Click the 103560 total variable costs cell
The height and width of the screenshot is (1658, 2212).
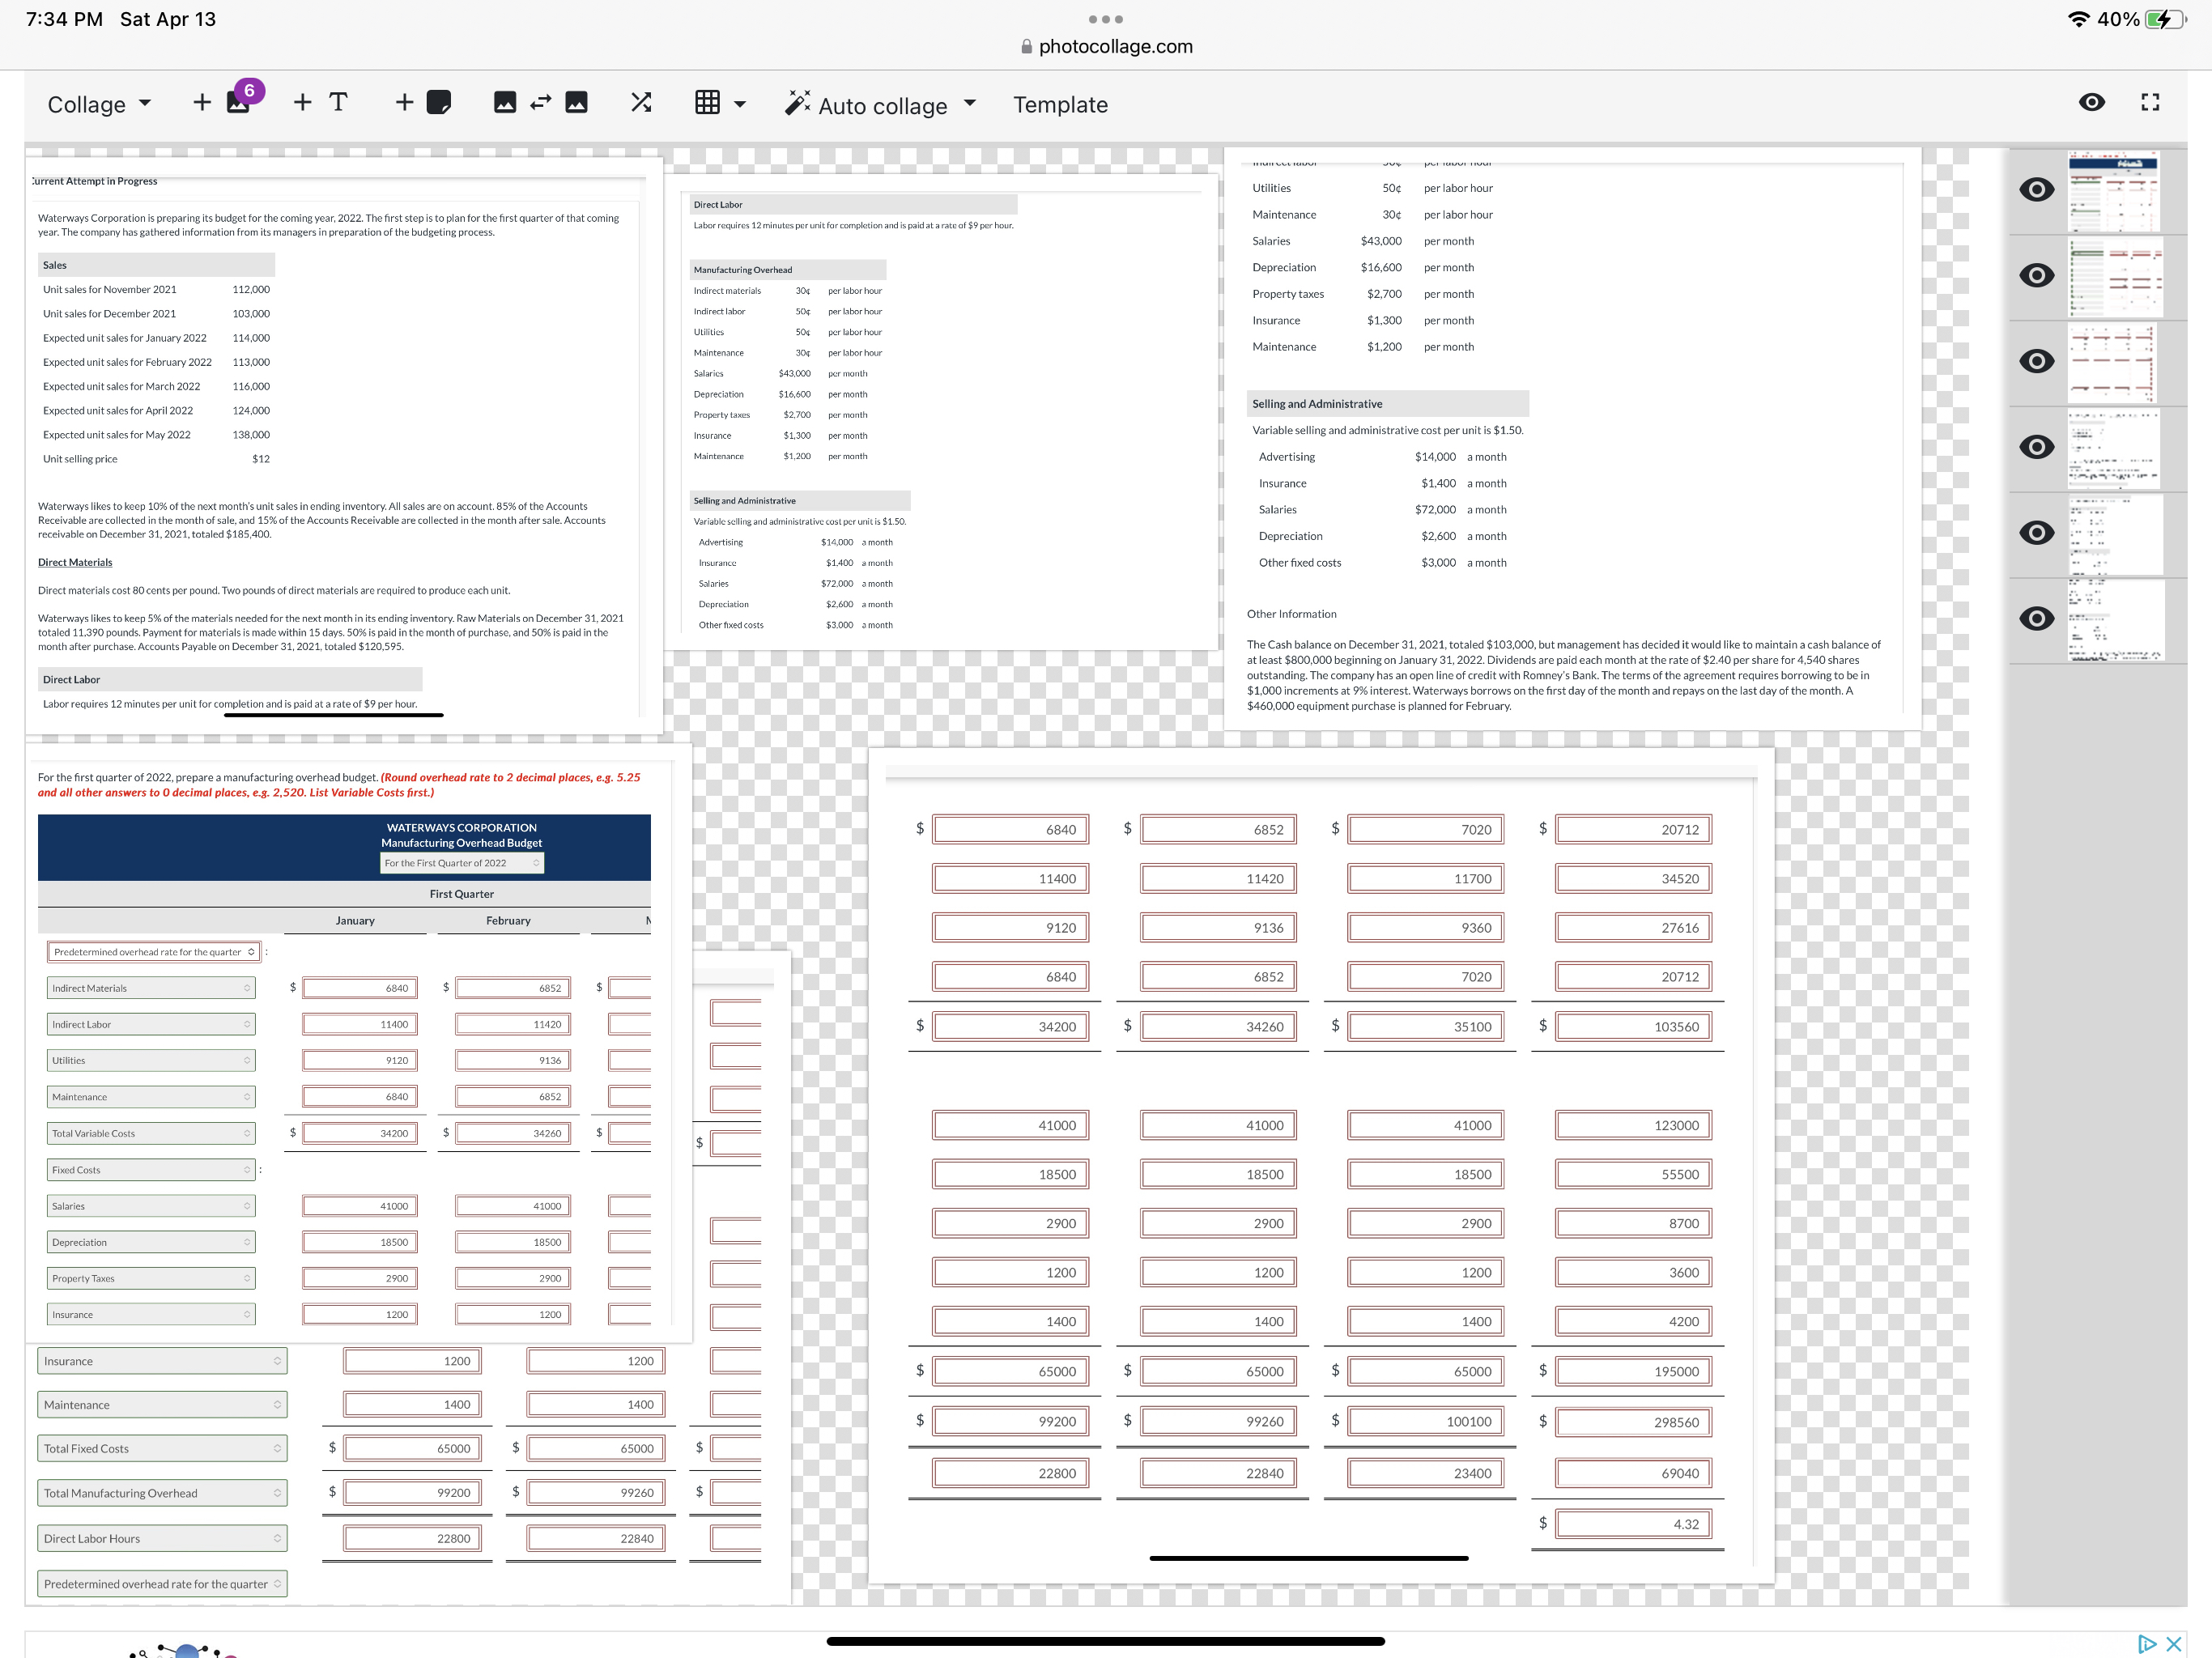point(1634,1026)
